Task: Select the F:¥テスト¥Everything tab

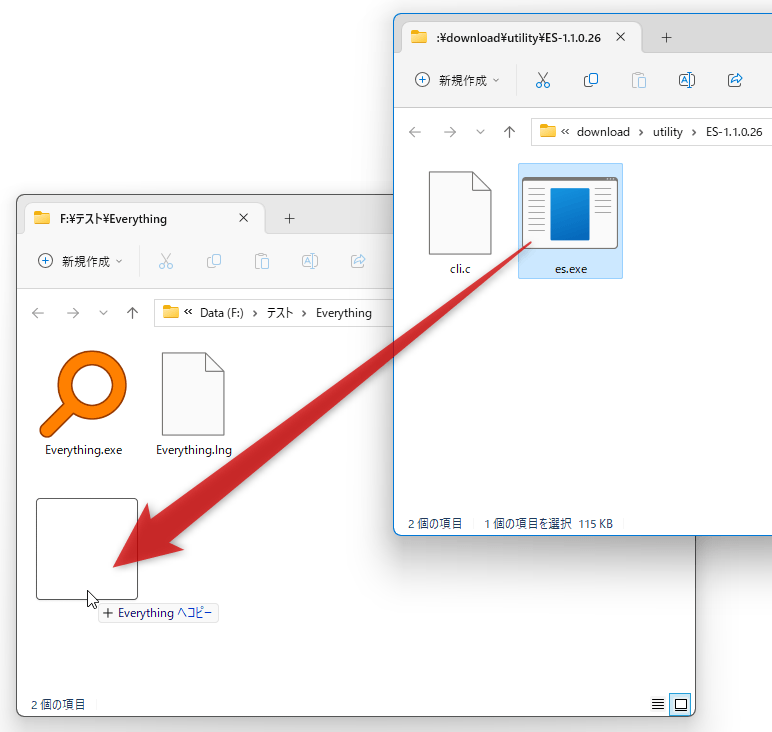Action: [x=145, y=219]
